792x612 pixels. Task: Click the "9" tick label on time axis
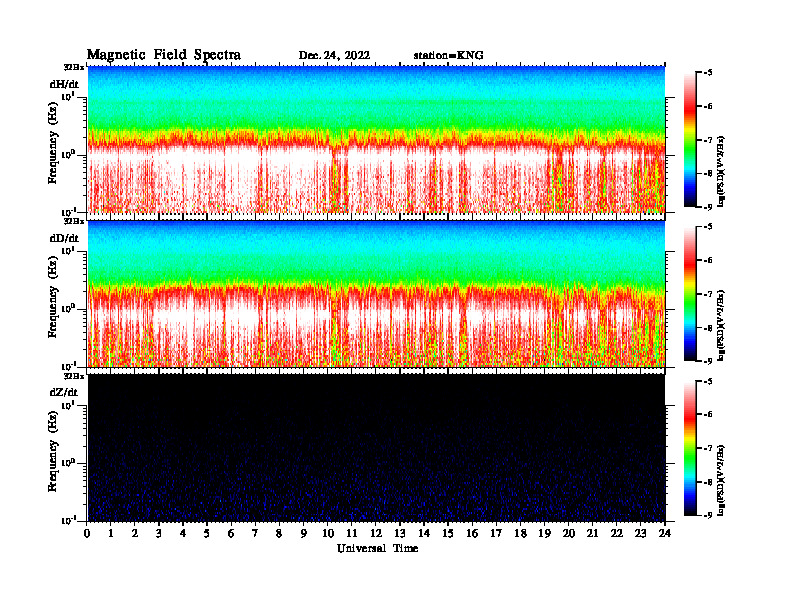tap(304, 534)
